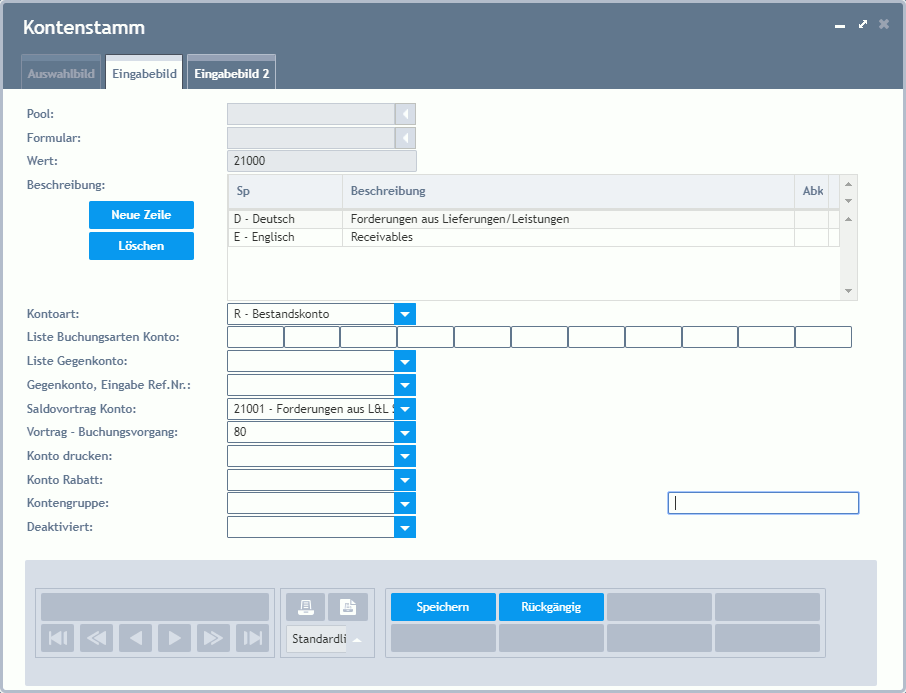906x693 pixels.
Task: Close the Kontenstamm window
Action: pyautogui.click(x=884, y=24)
